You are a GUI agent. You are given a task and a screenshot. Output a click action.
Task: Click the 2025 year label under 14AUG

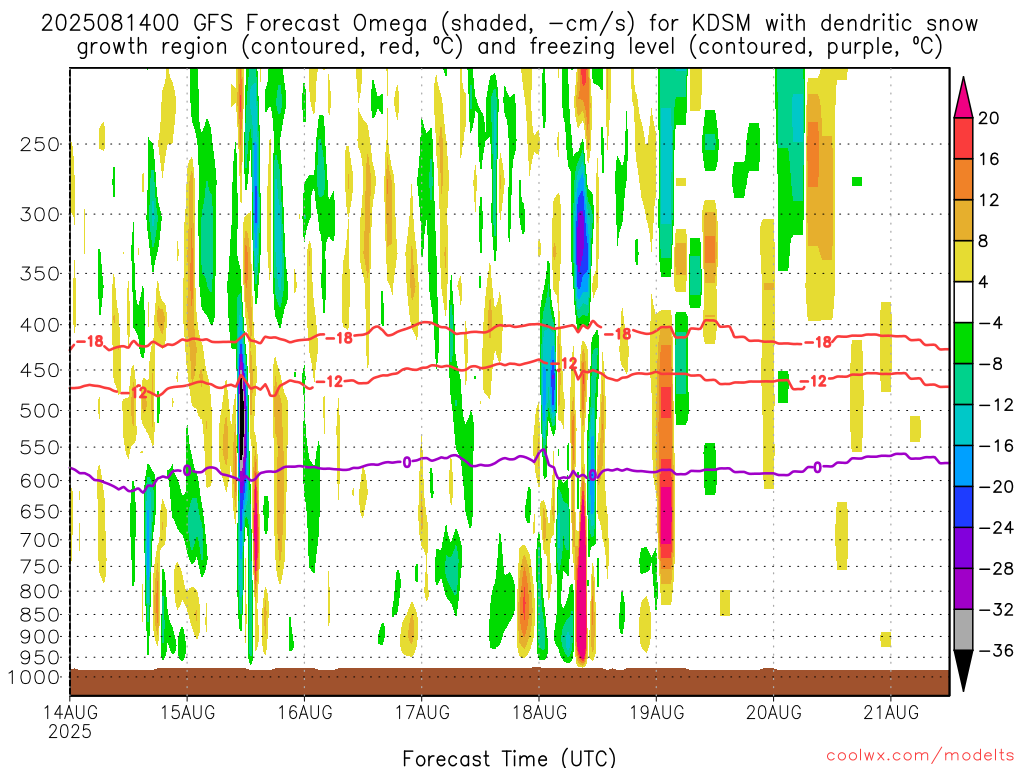click(x=70, y=731)
